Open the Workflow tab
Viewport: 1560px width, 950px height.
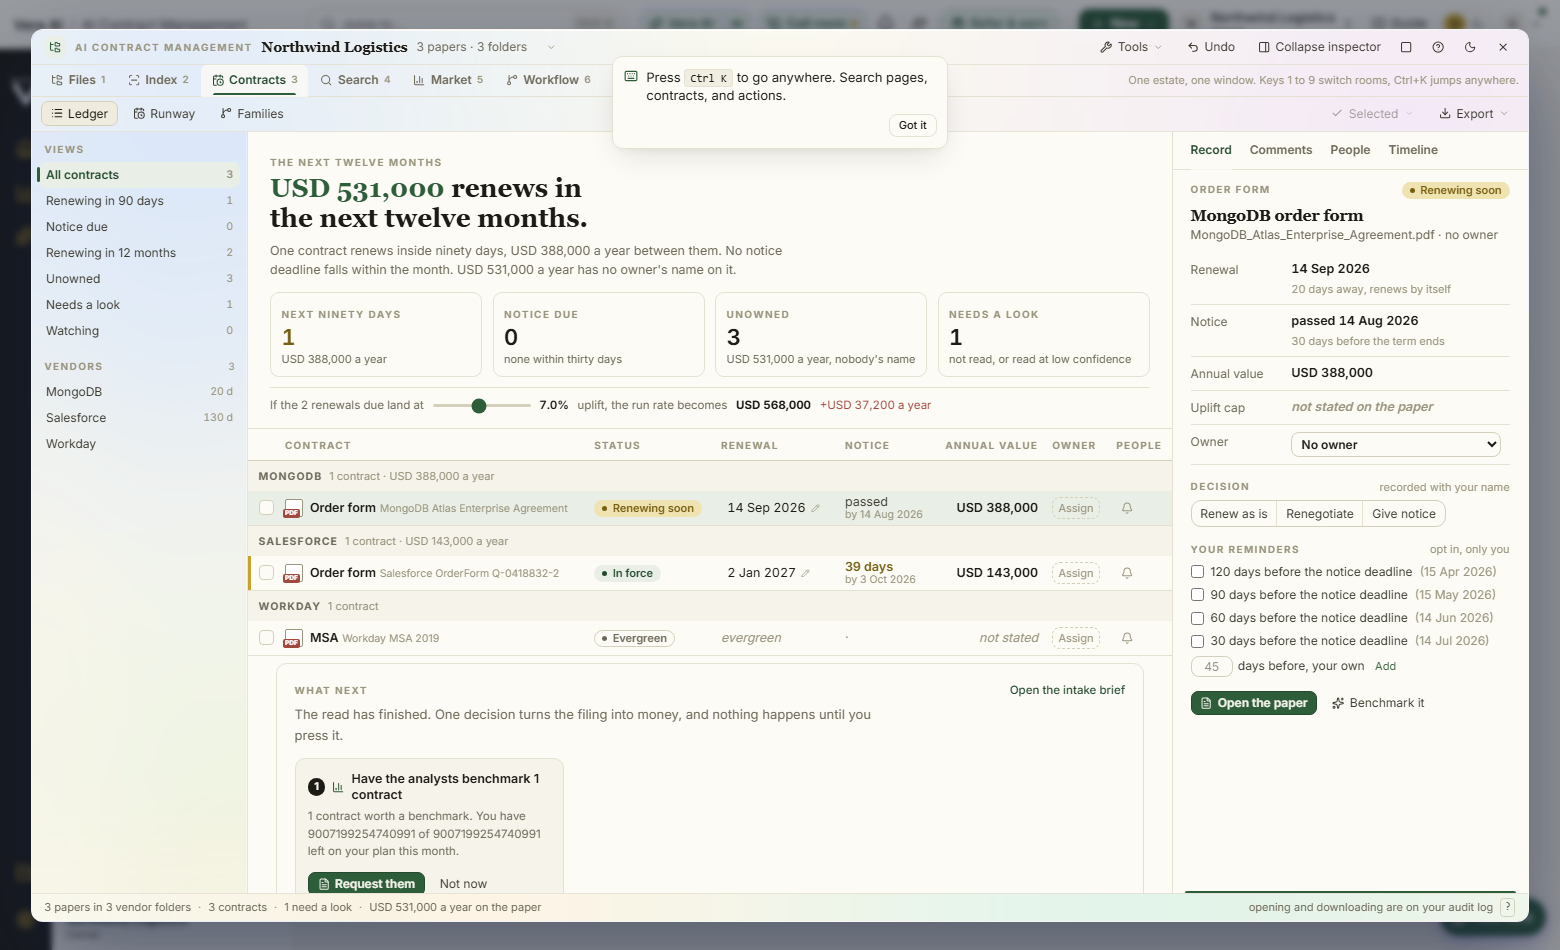coord(548,80)
